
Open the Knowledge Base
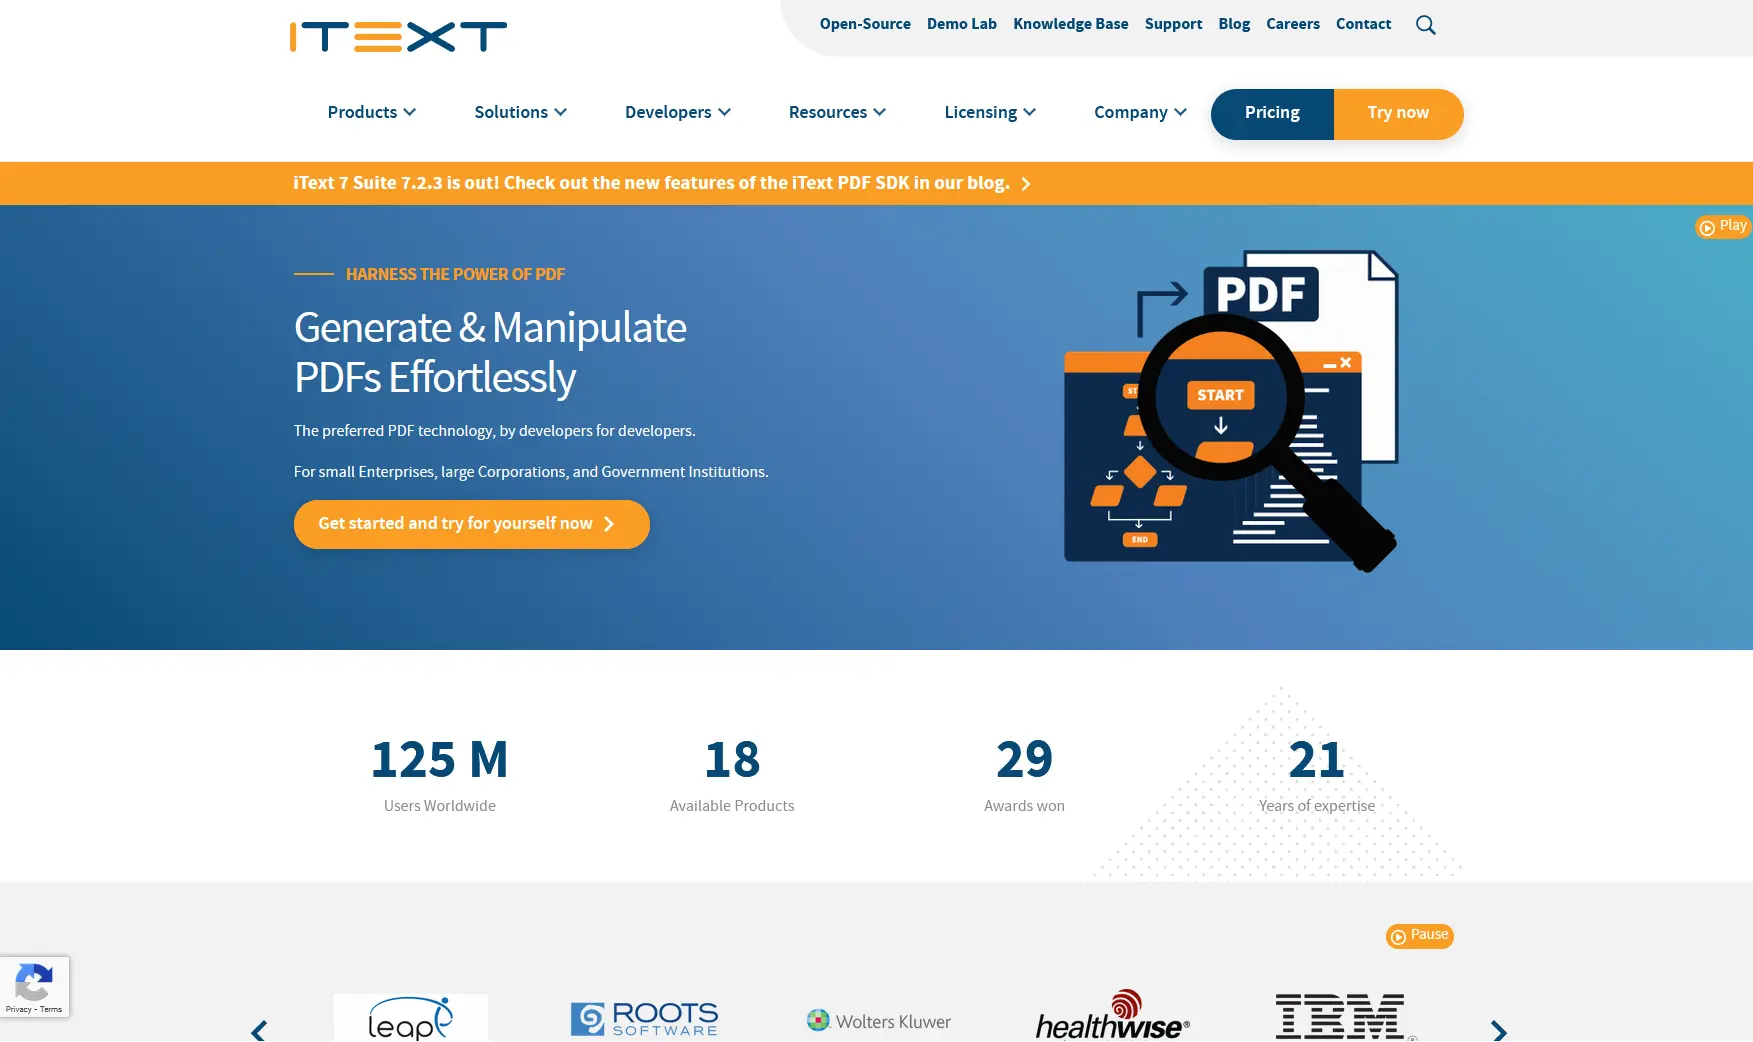(x=1071, y=24)
